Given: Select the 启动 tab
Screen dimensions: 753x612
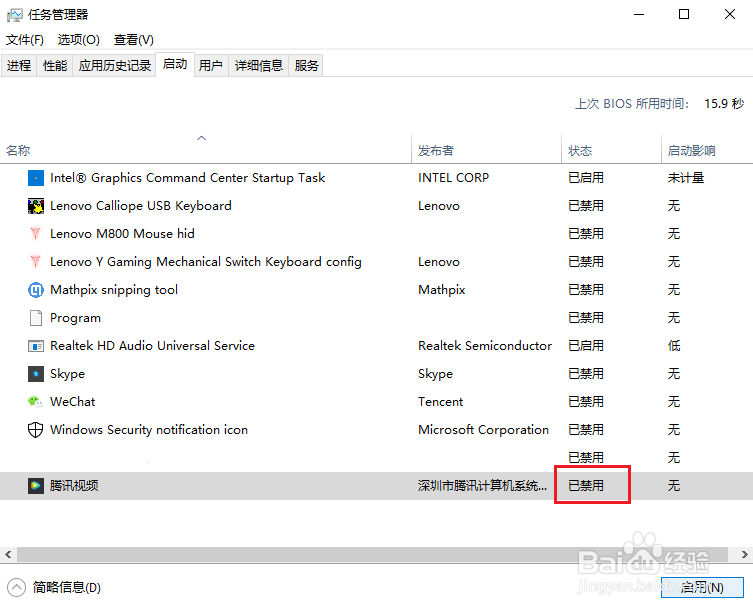Looking at the screenshot, I should [x=175, y=64].
